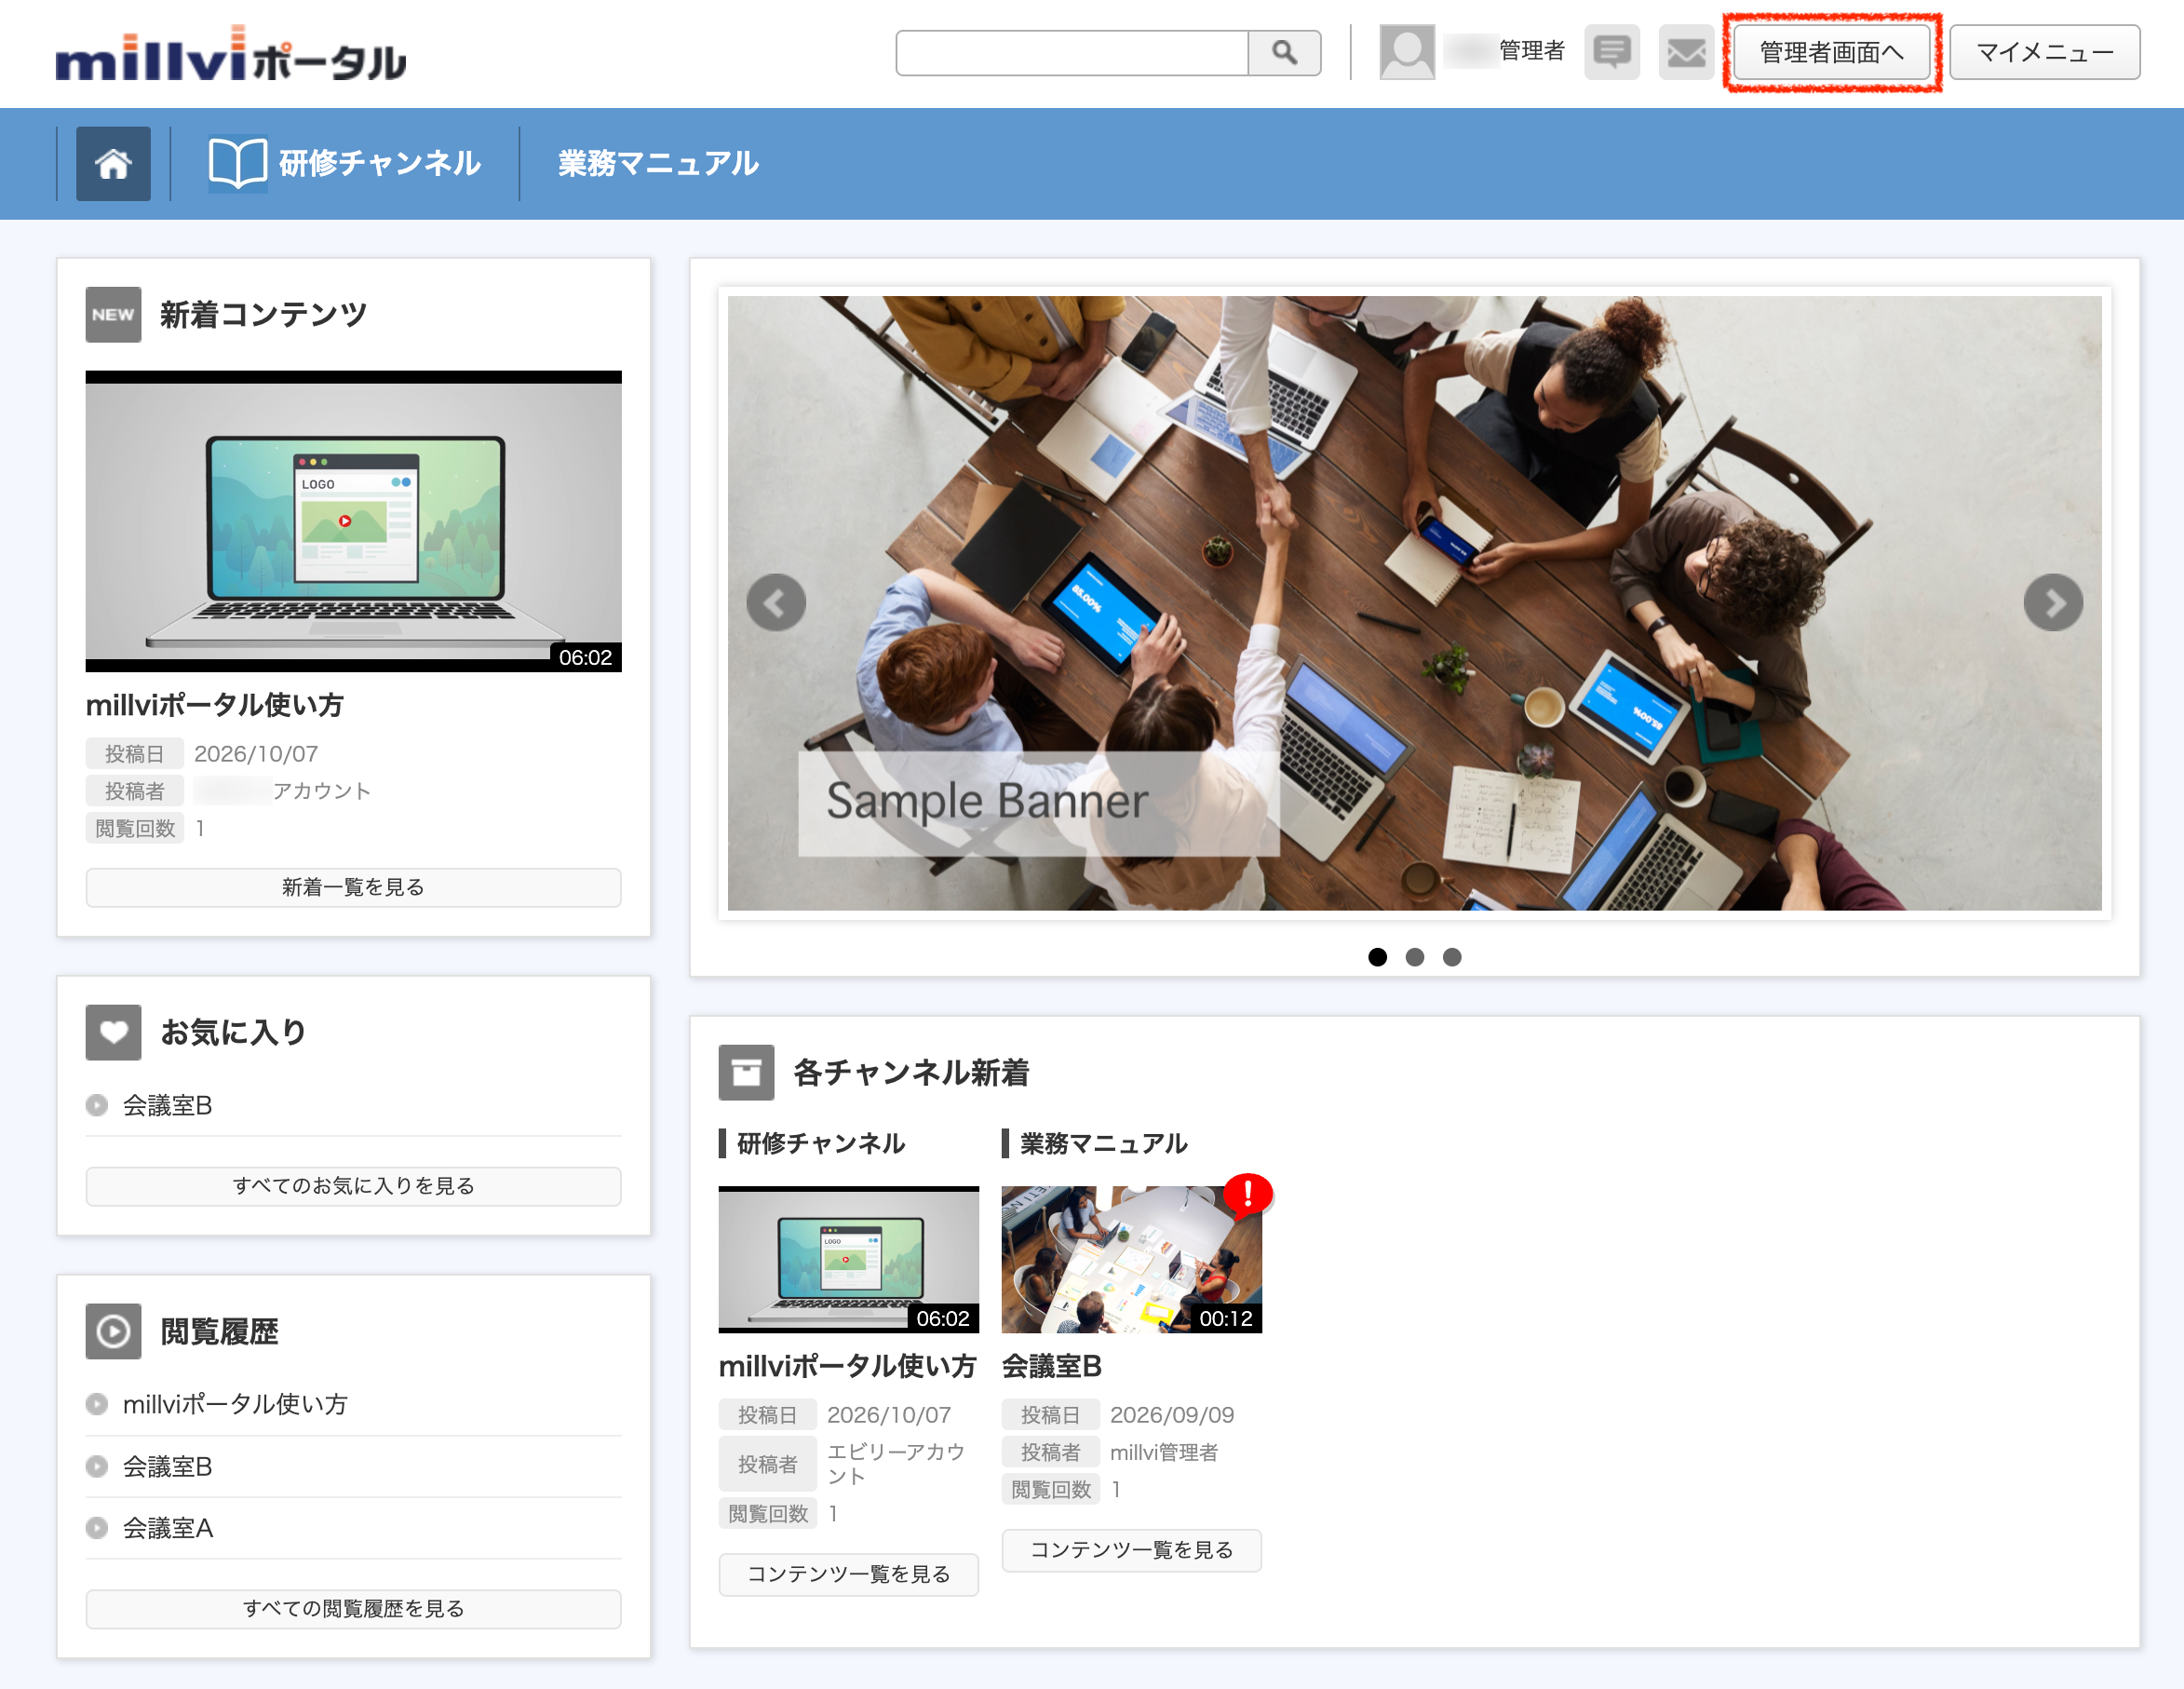Open 会議室B title in 各チャンネル新着
Screen dimensions: 2184x1689
click(1051, 1366)
